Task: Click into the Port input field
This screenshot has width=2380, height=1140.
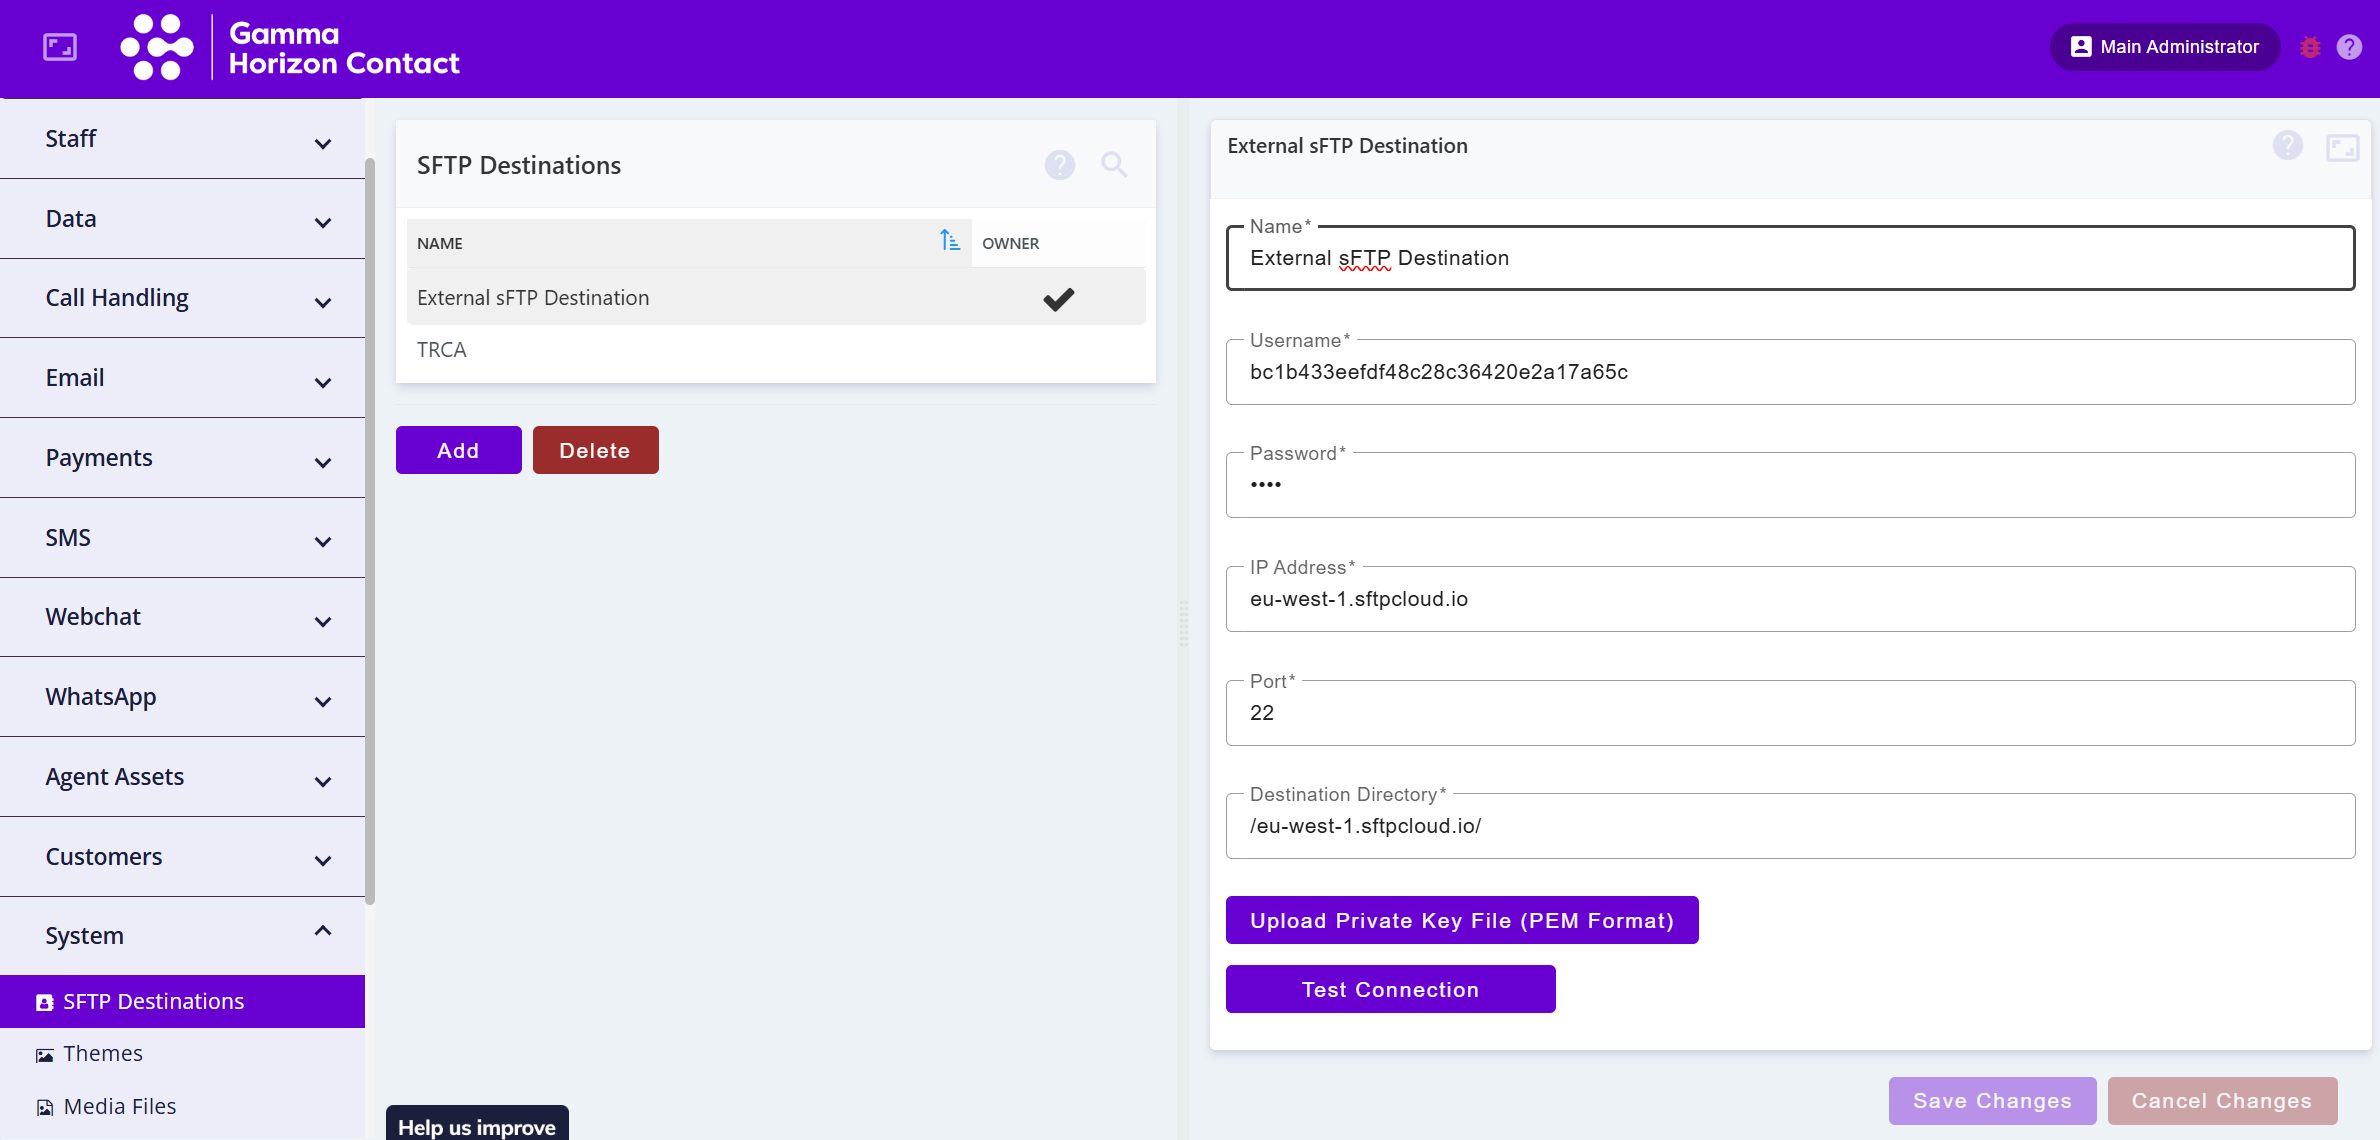Action: point(1789,713)
